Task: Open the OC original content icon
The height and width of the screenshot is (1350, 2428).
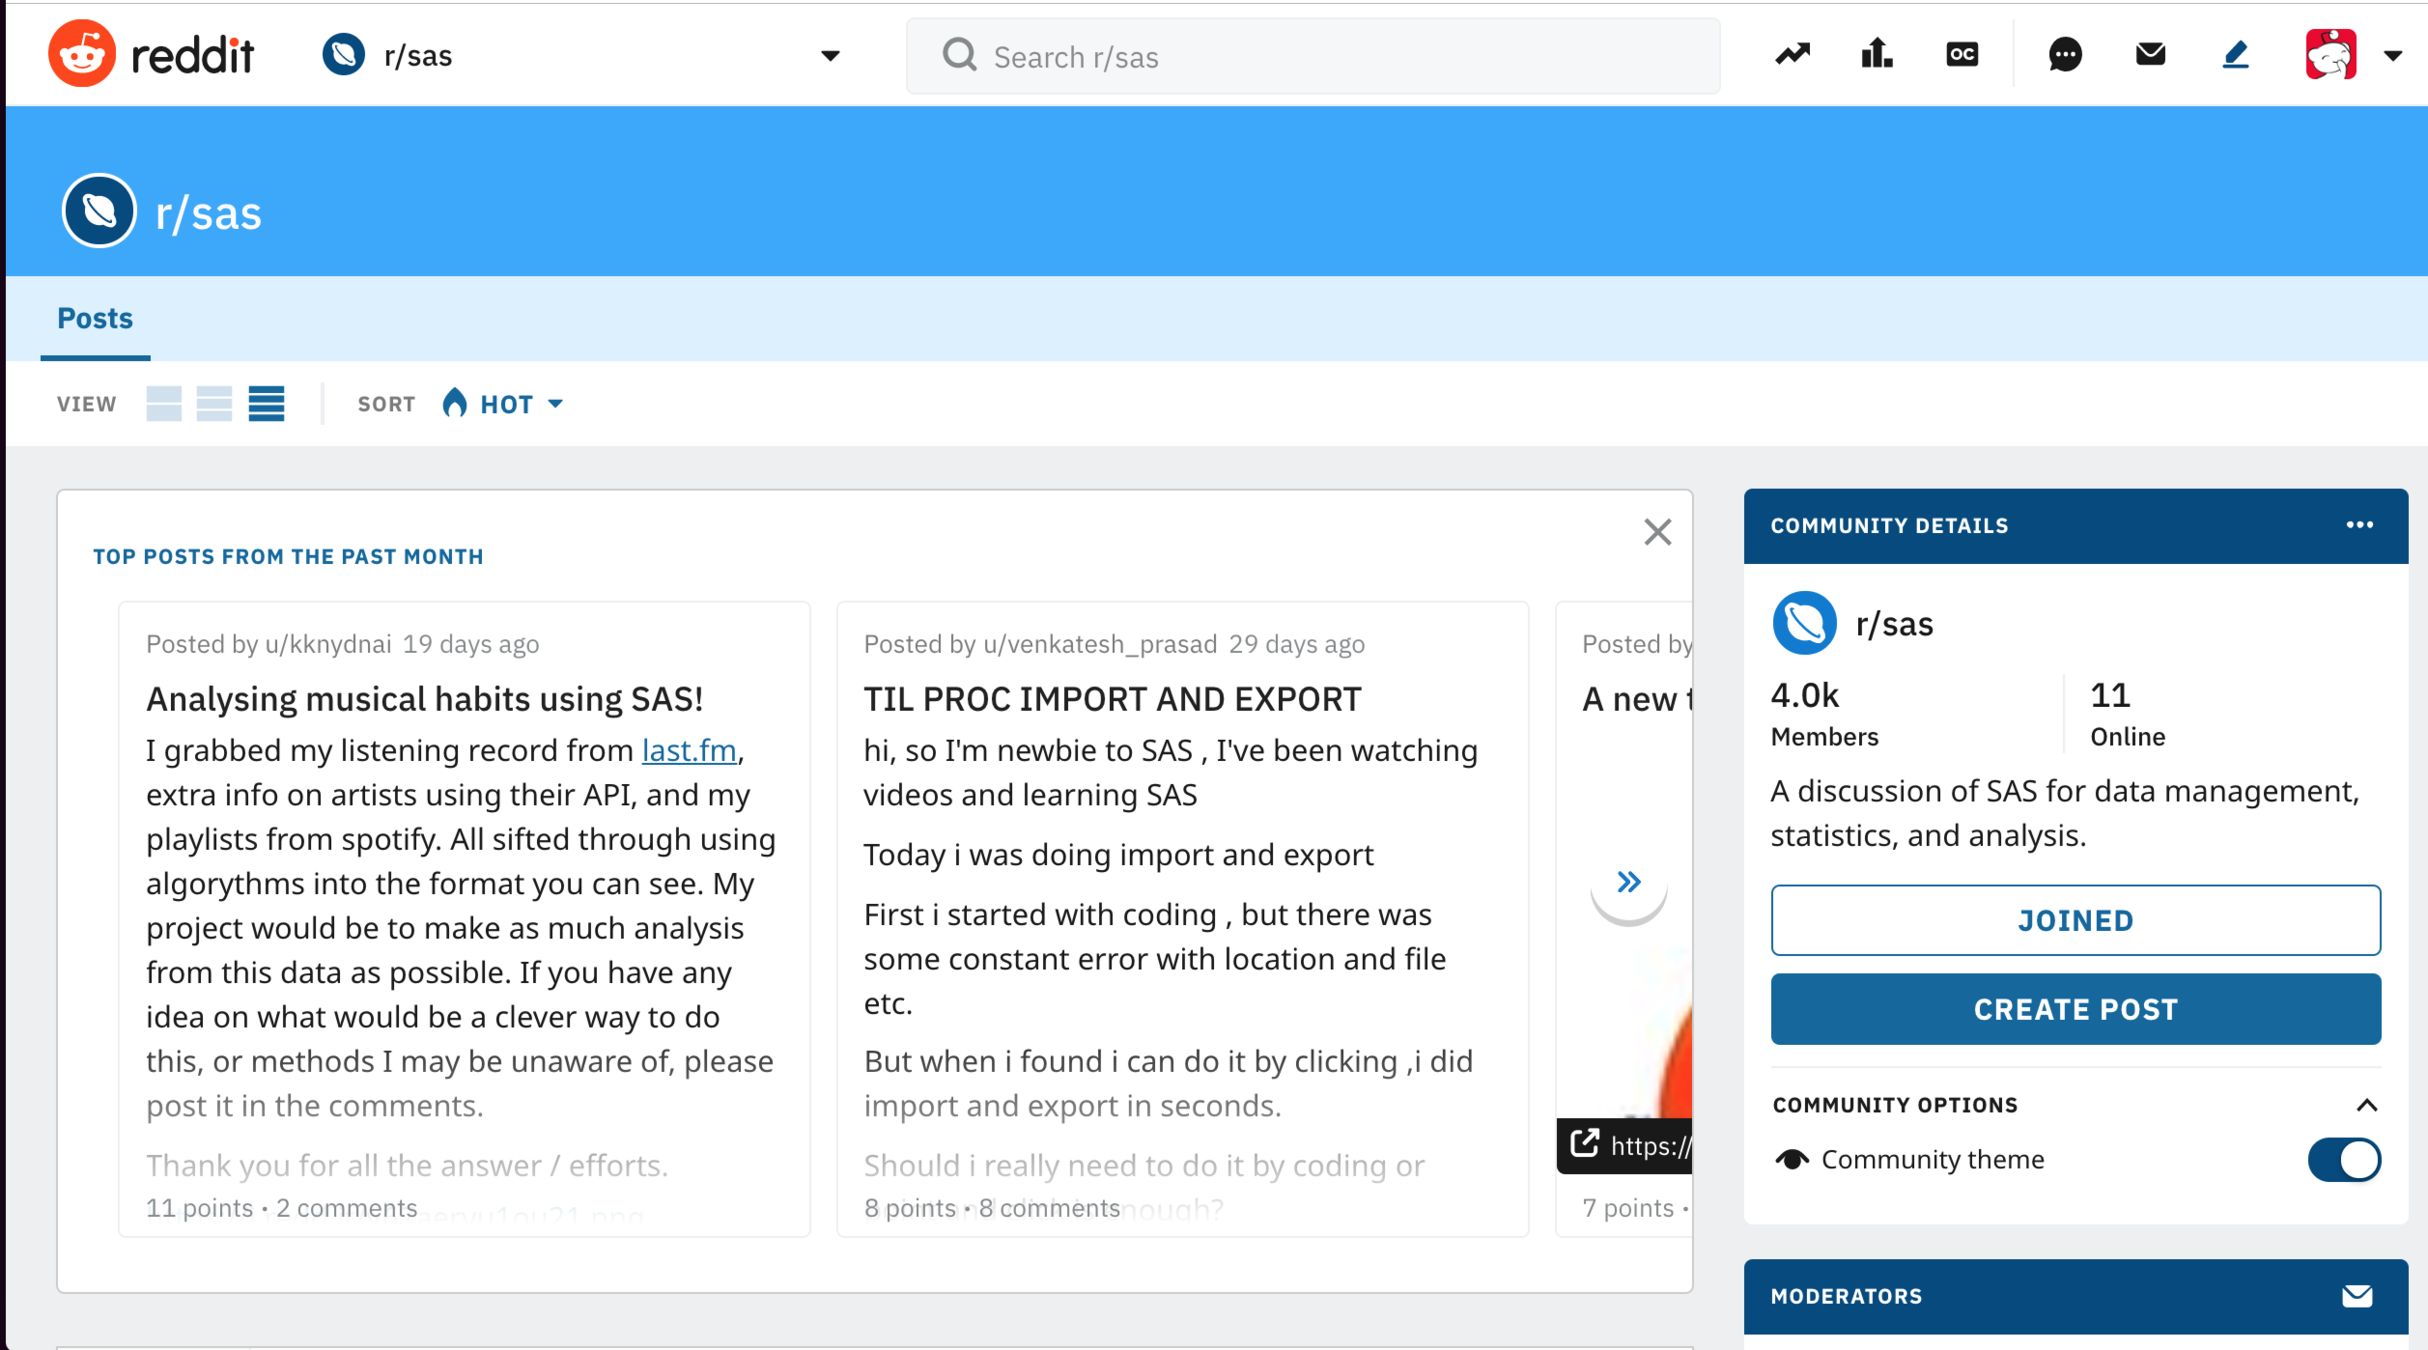Action: click(1962, 54)
